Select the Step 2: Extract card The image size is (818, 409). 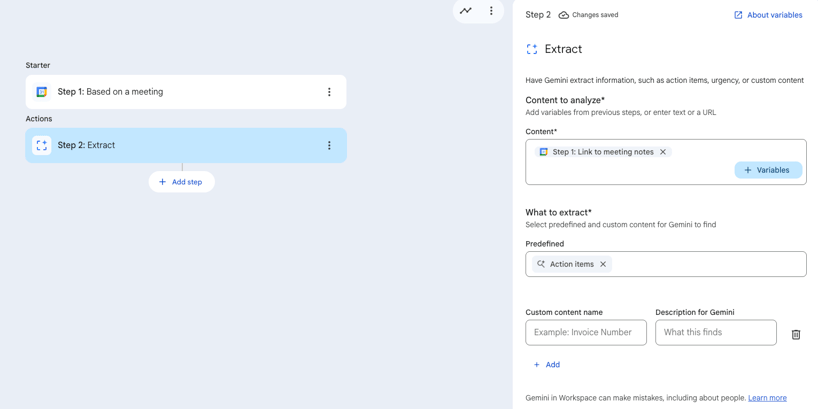180,146
